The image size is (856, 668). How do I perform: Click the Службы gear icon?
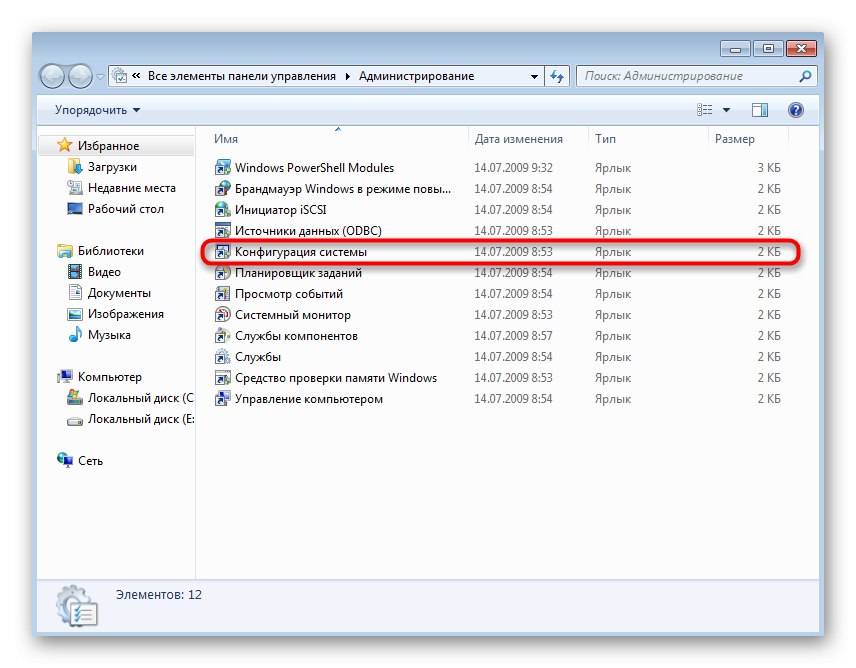pos(222,357)
